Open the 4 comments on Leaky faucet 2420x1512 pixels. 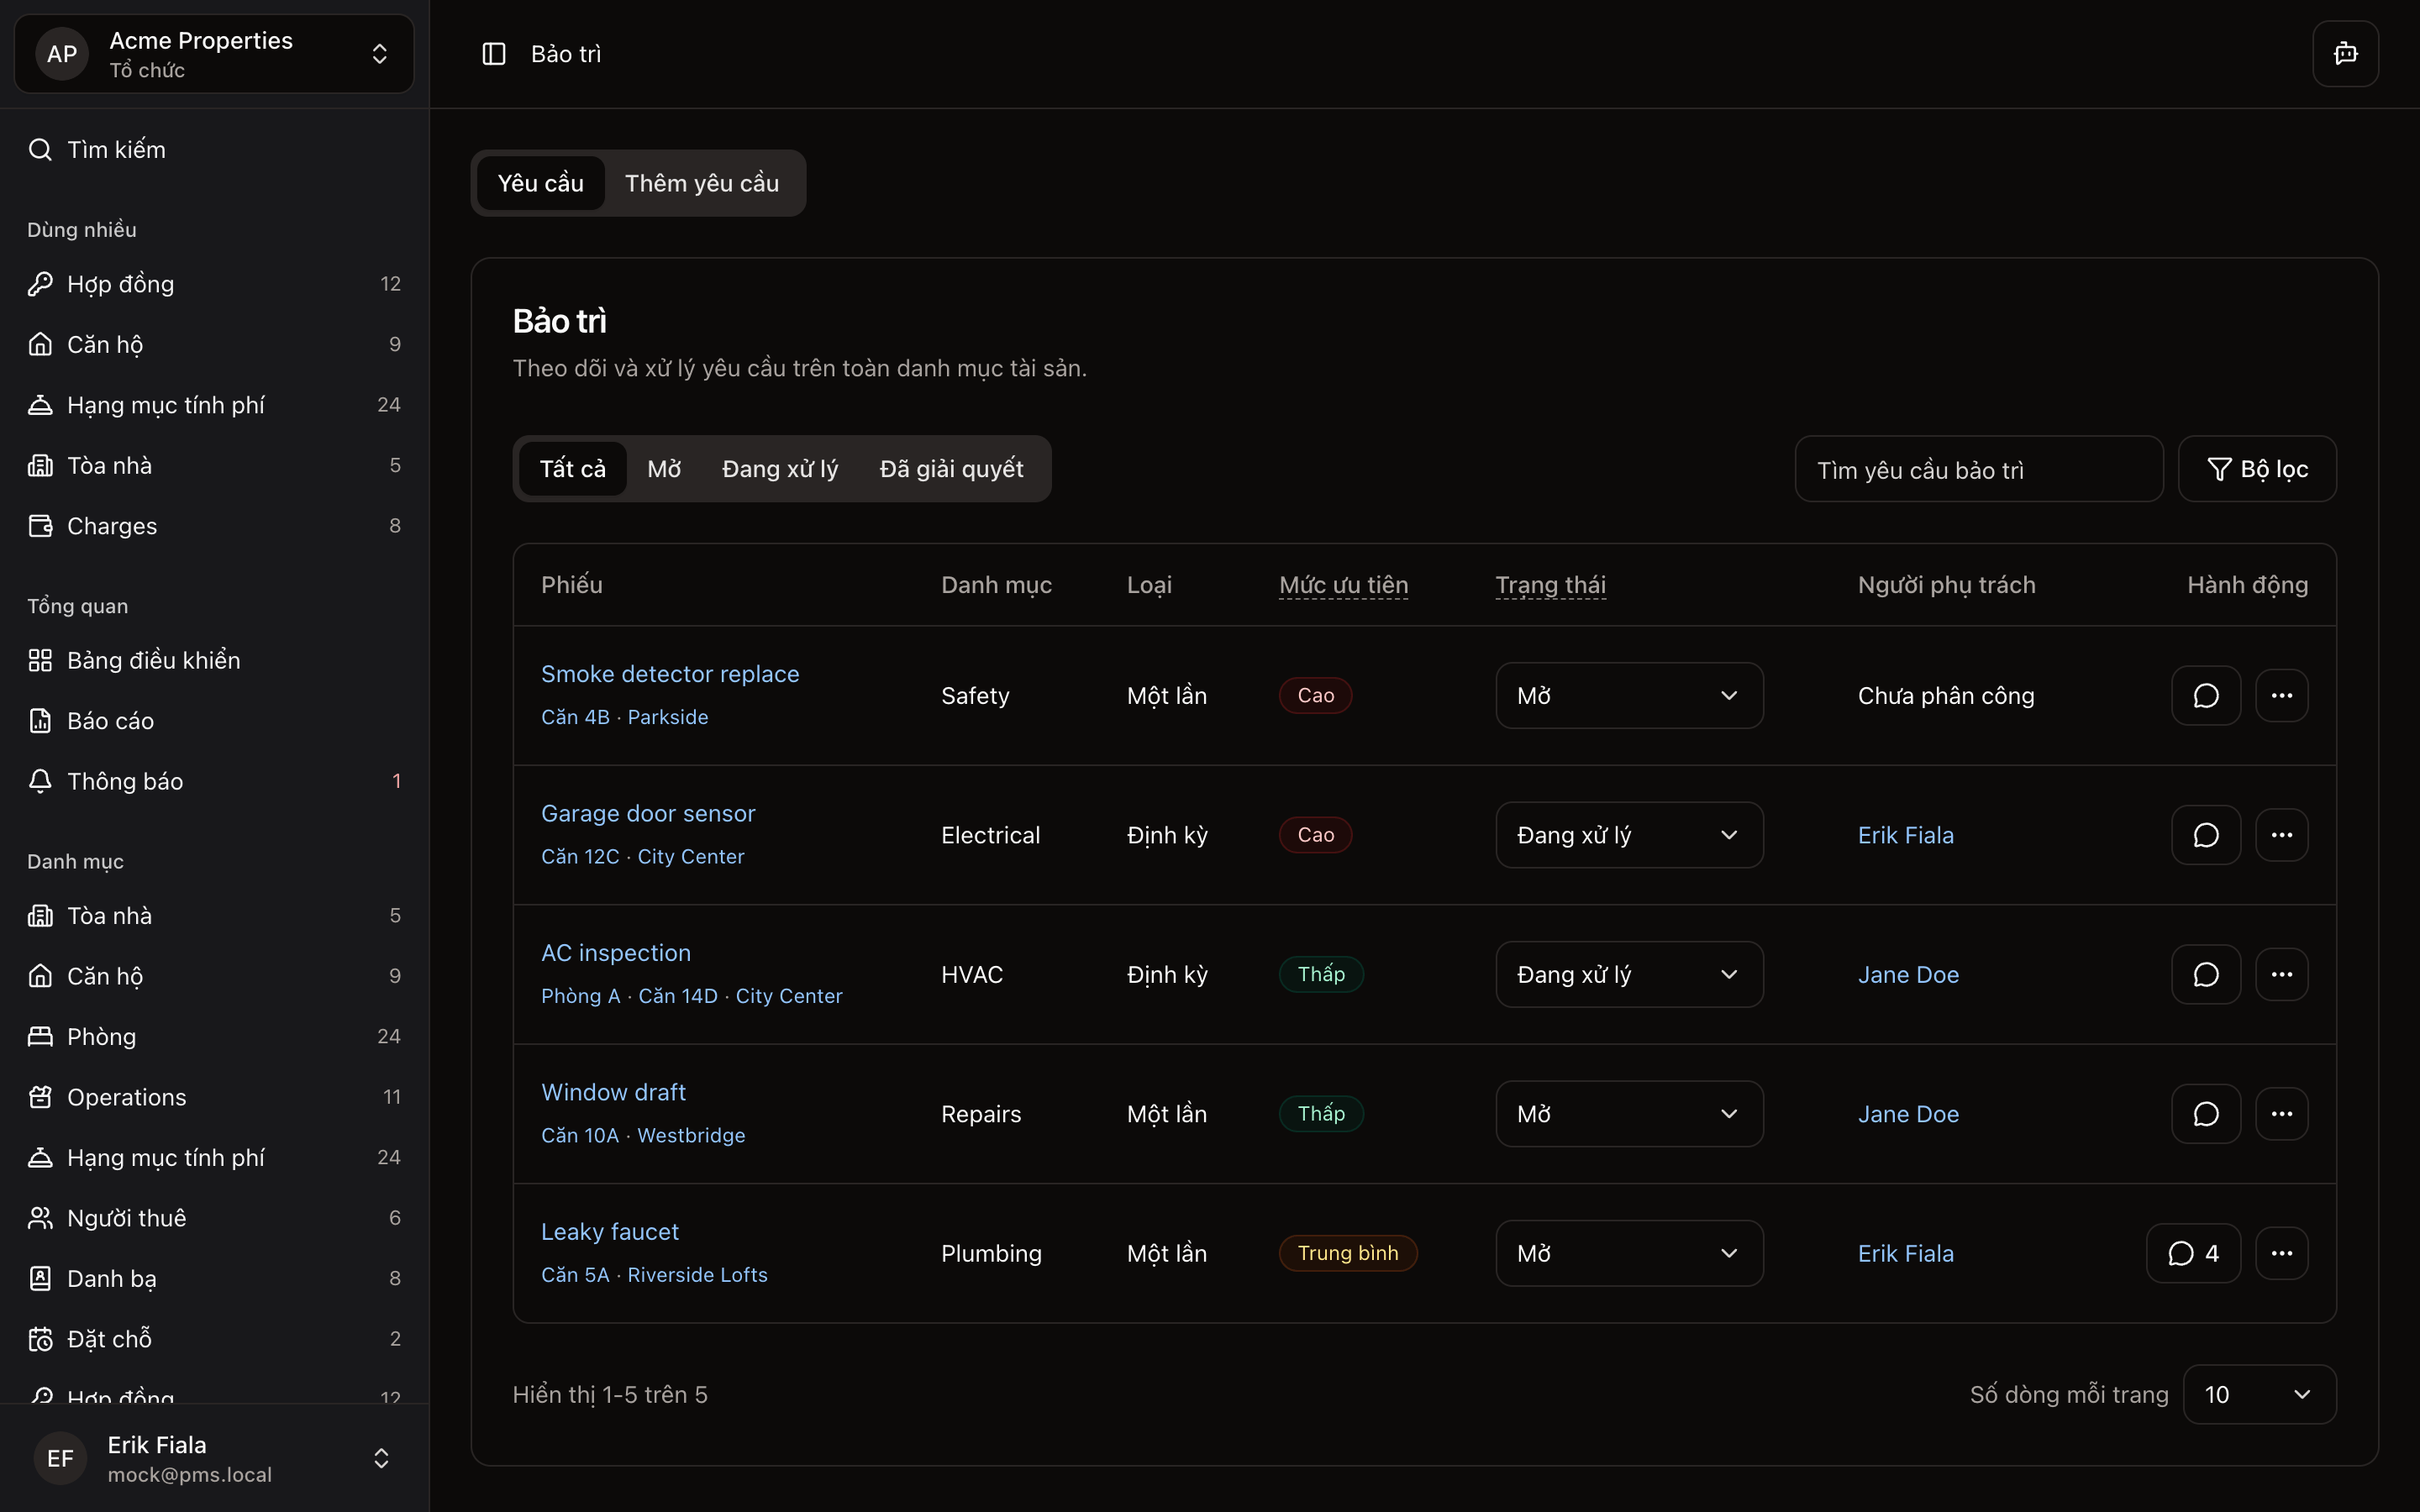click(2193, 1253)
